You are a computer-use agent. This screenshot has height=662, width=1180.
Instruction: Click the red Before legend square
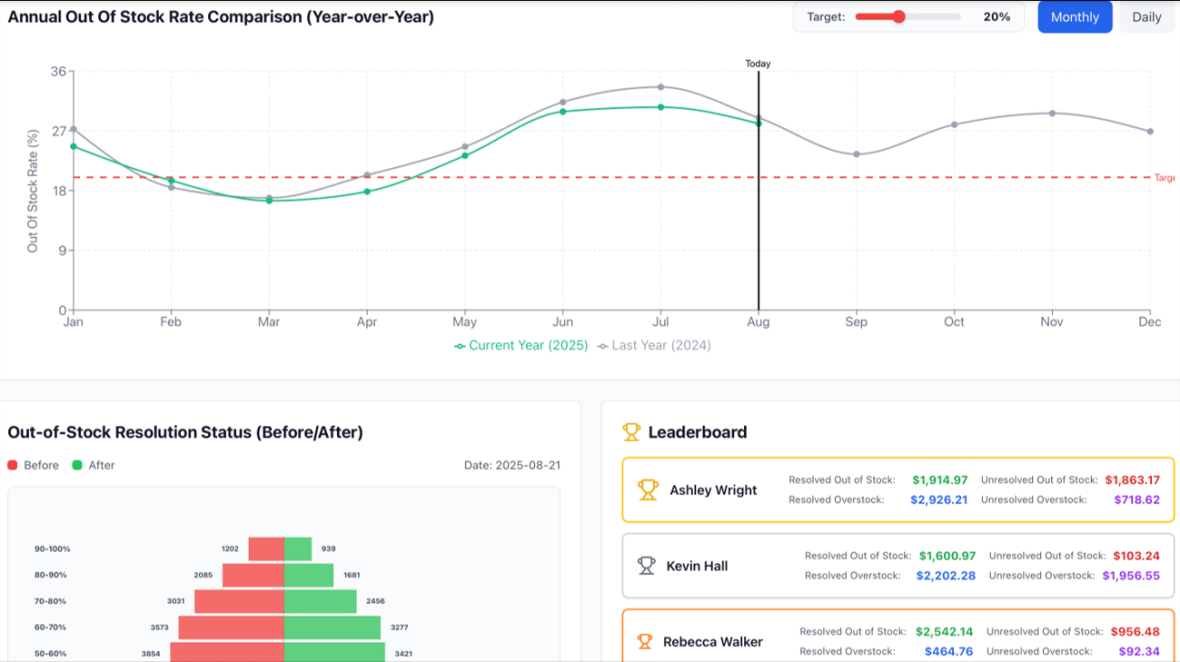[x=13, y=465]
